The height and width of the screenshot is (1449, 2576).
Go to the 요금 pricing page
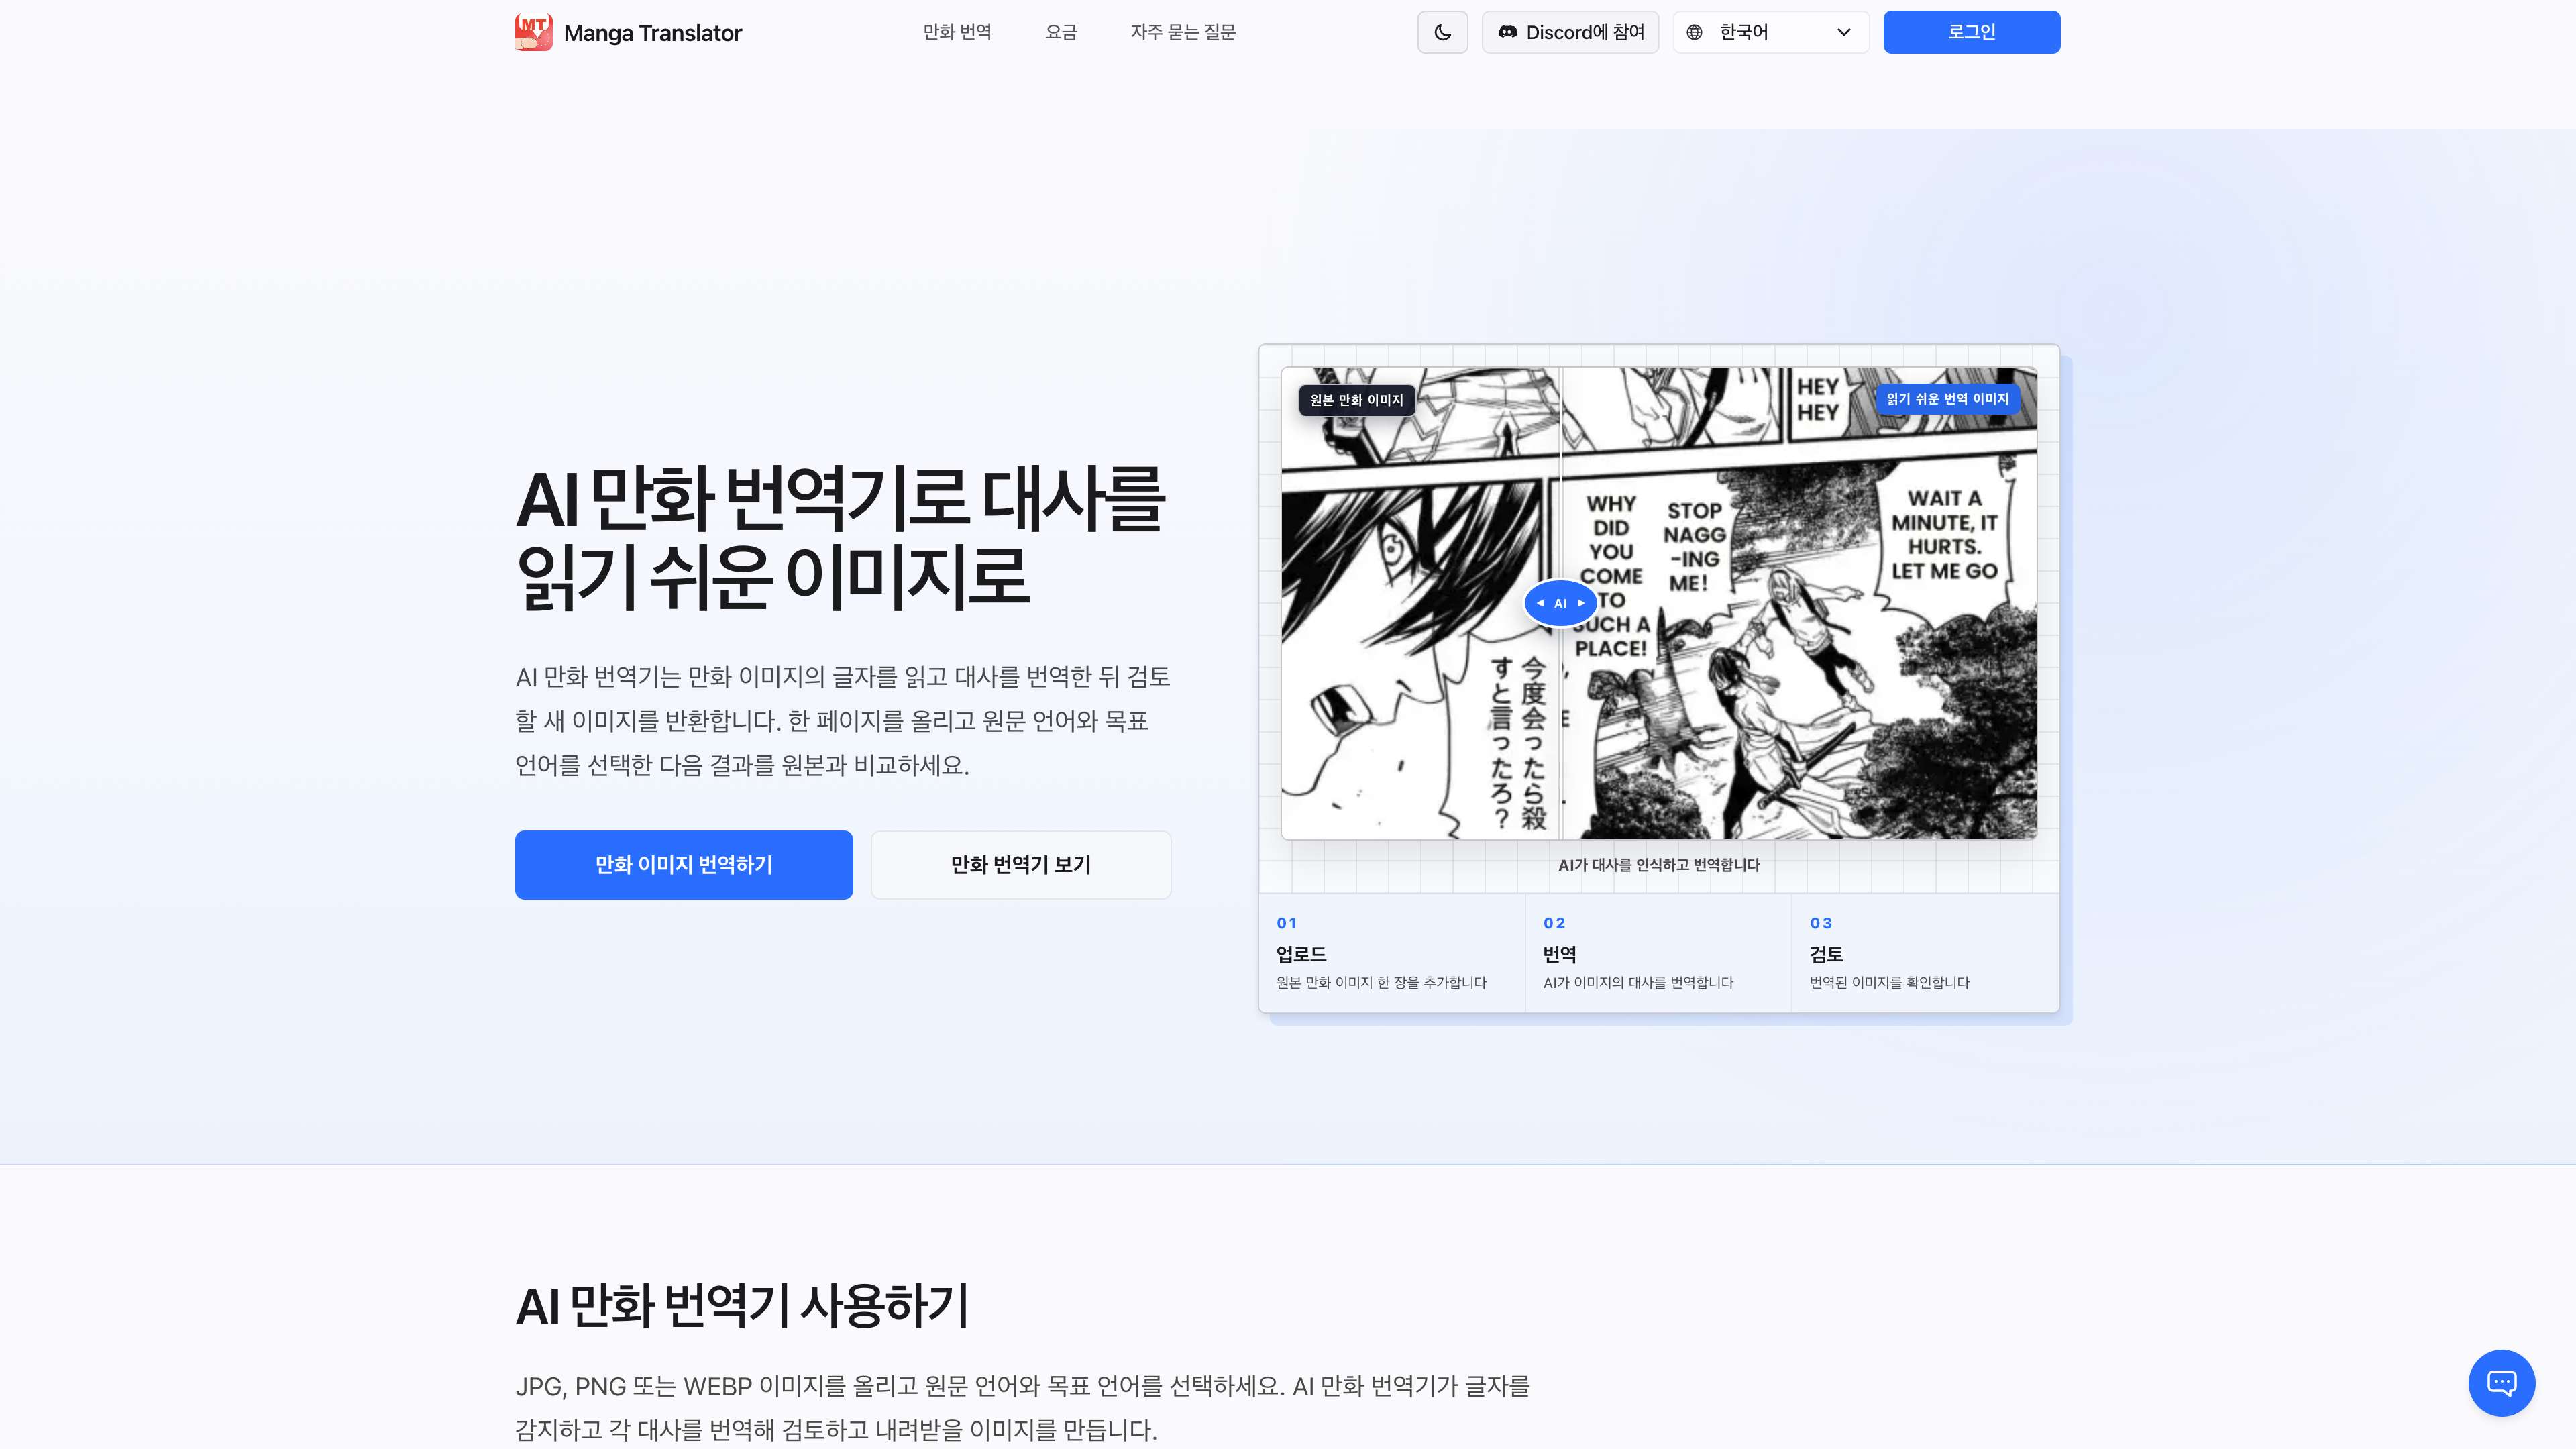tap(1060, 32)
